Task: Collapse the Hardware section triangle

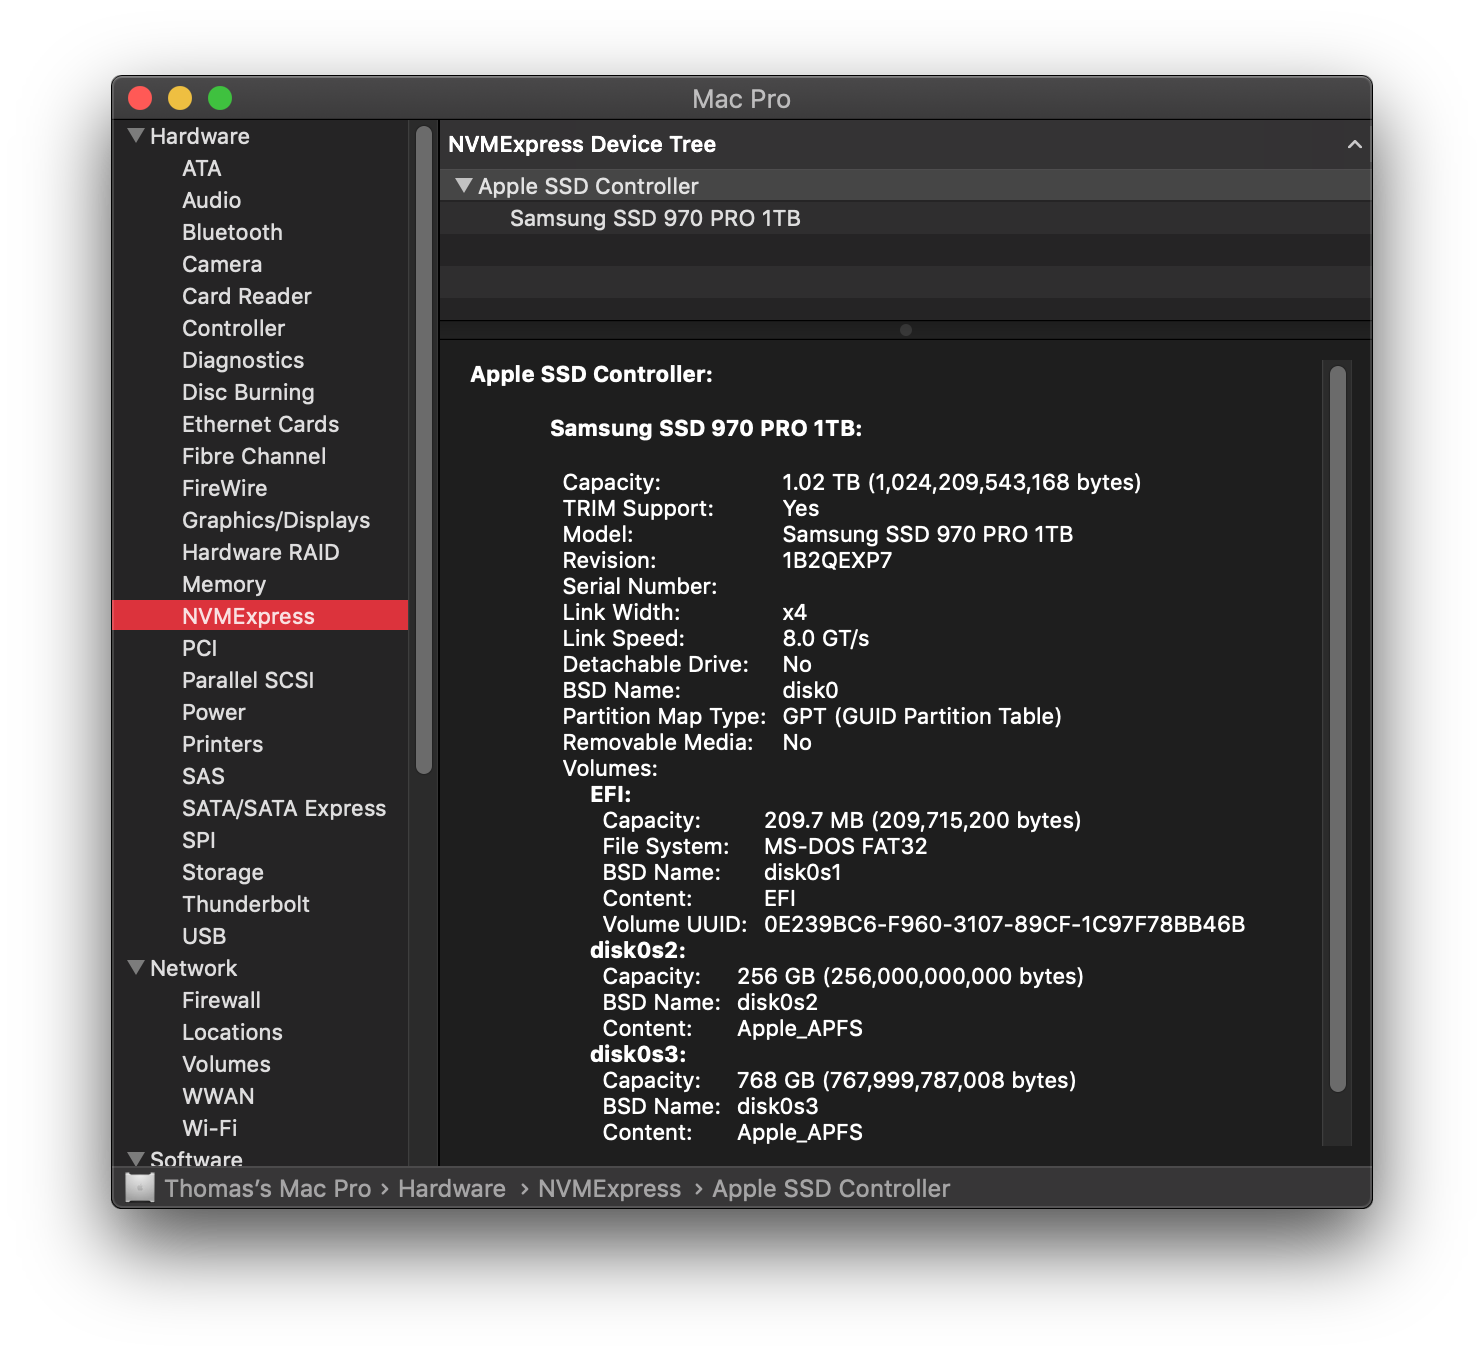Action: coord(136,136)
